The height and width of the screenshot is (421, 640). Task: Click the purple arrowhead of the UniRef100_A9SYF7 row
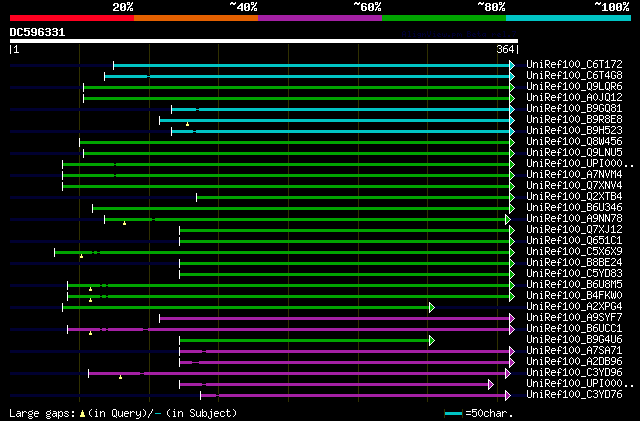512,319
